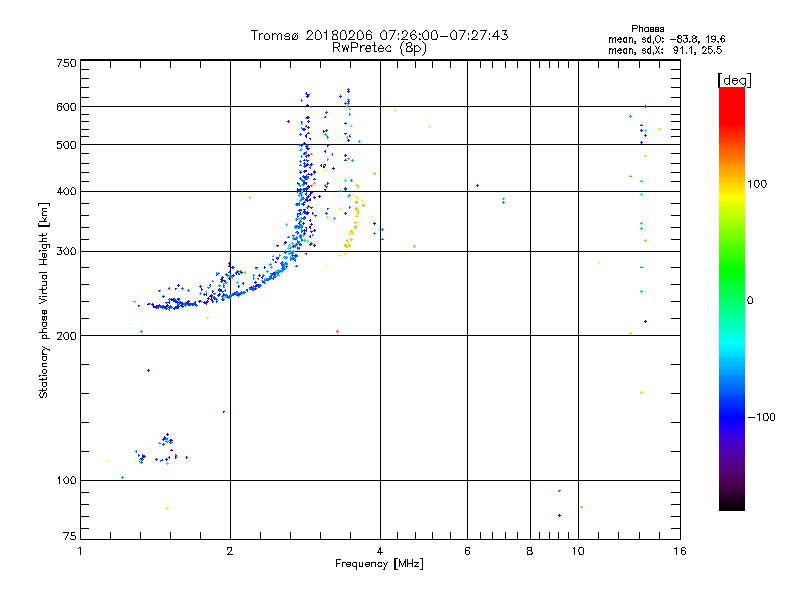This screenshot has width=800, height=600.
Task: Click the x-axis tick label '6'
Action: (x=467, y=552)
